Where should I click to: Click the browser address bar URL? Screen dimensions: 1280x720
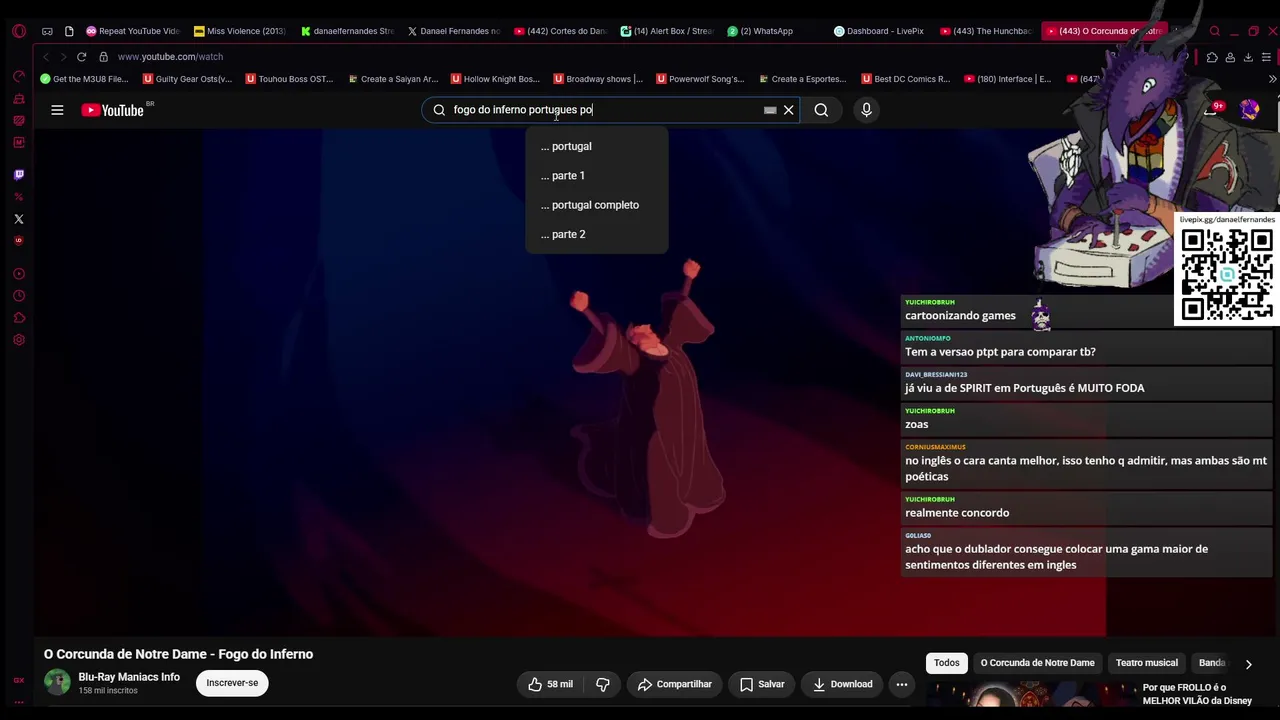point(170,57)
